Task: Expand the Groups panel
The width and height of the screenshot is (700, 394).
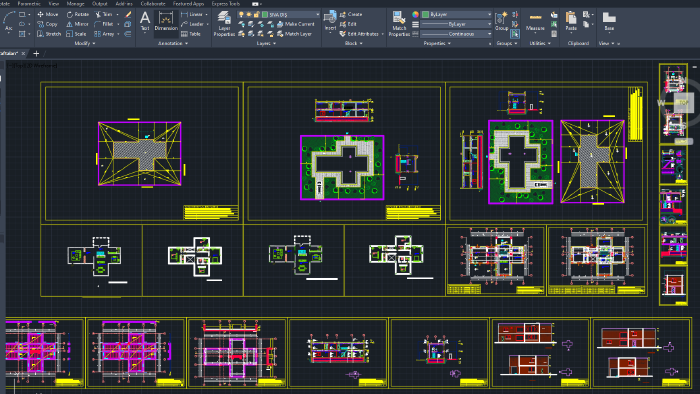Action: [507, 43]
